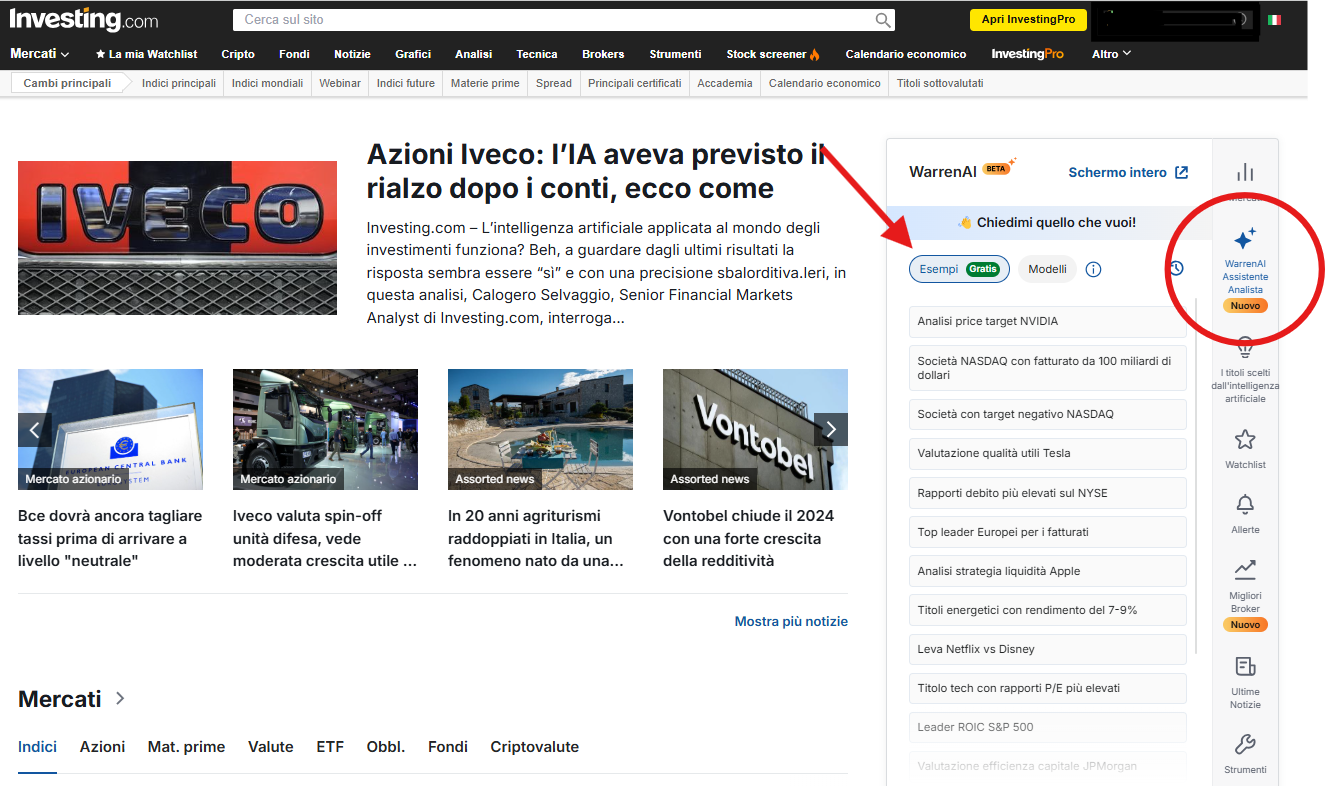Open the Allerte bell icon
1326x786 pixels.
tap(1245, 504)
